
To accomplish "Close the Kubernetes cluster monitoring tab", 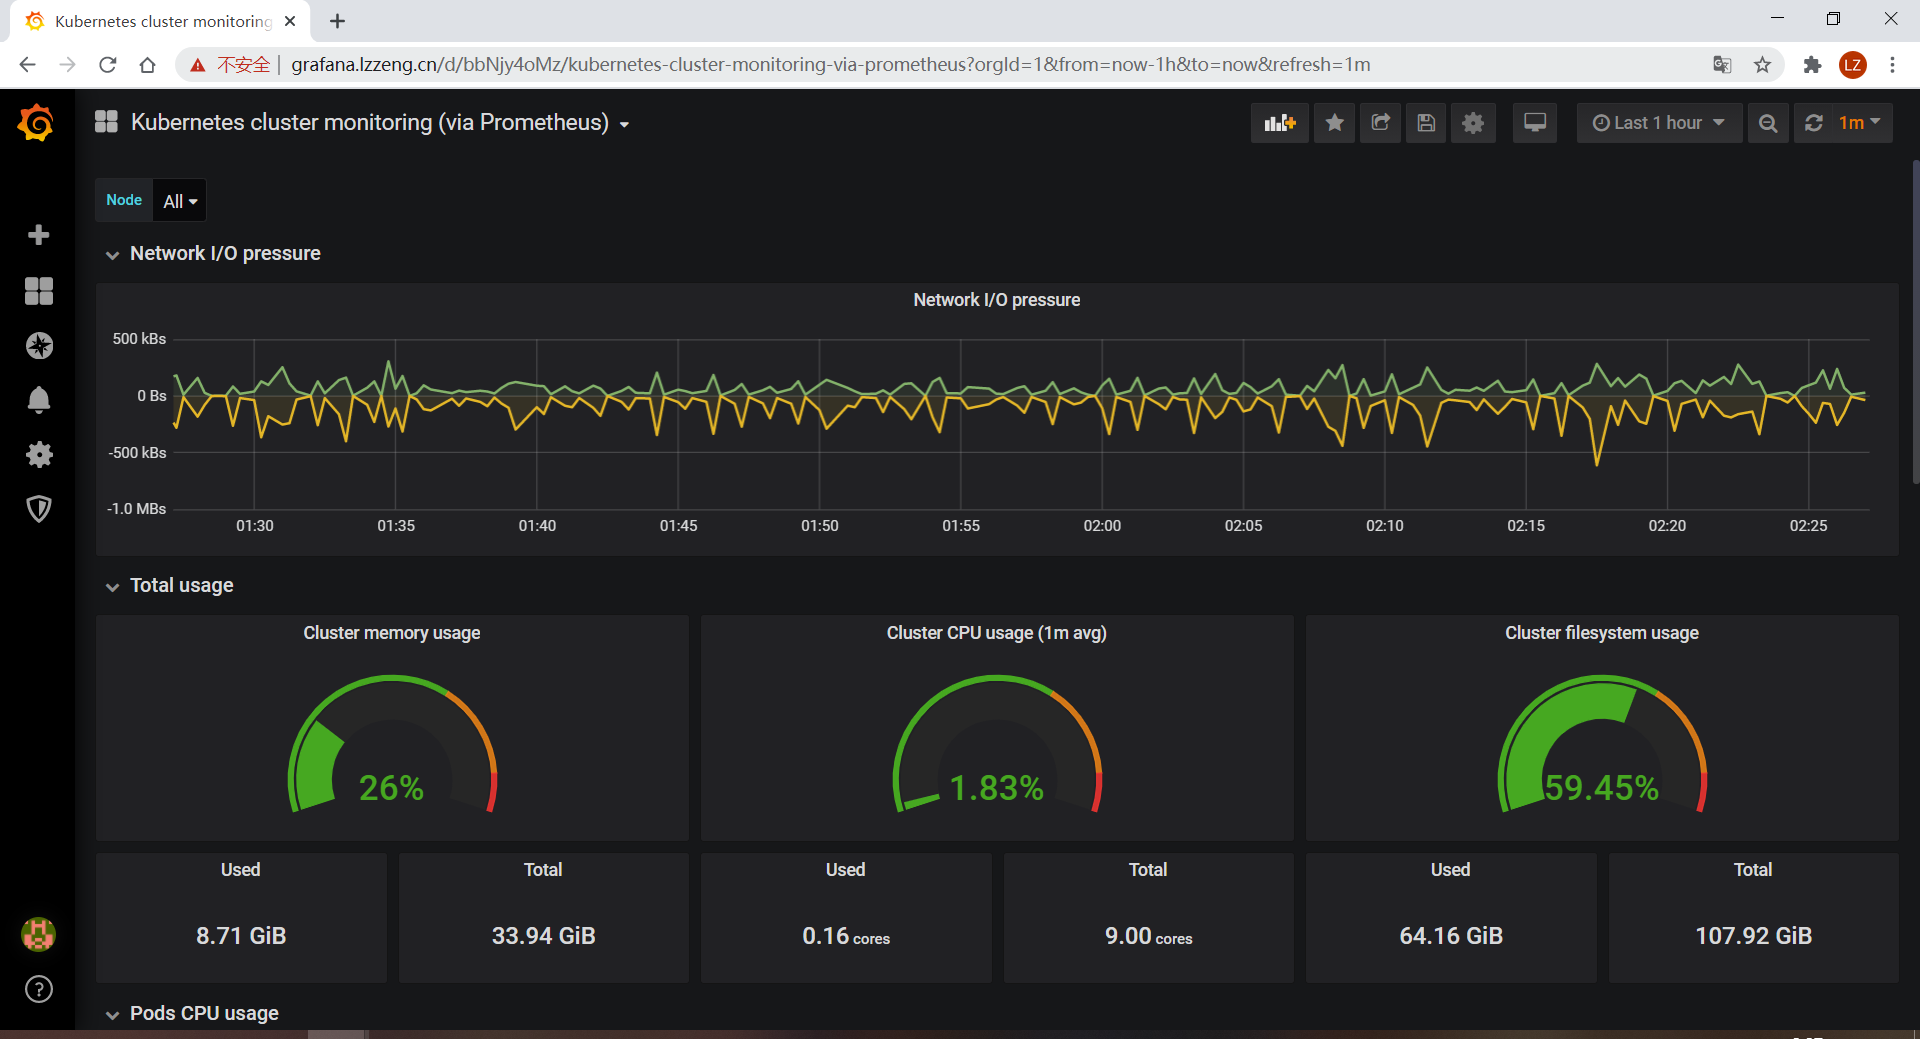I will click(x=290, y=21).
